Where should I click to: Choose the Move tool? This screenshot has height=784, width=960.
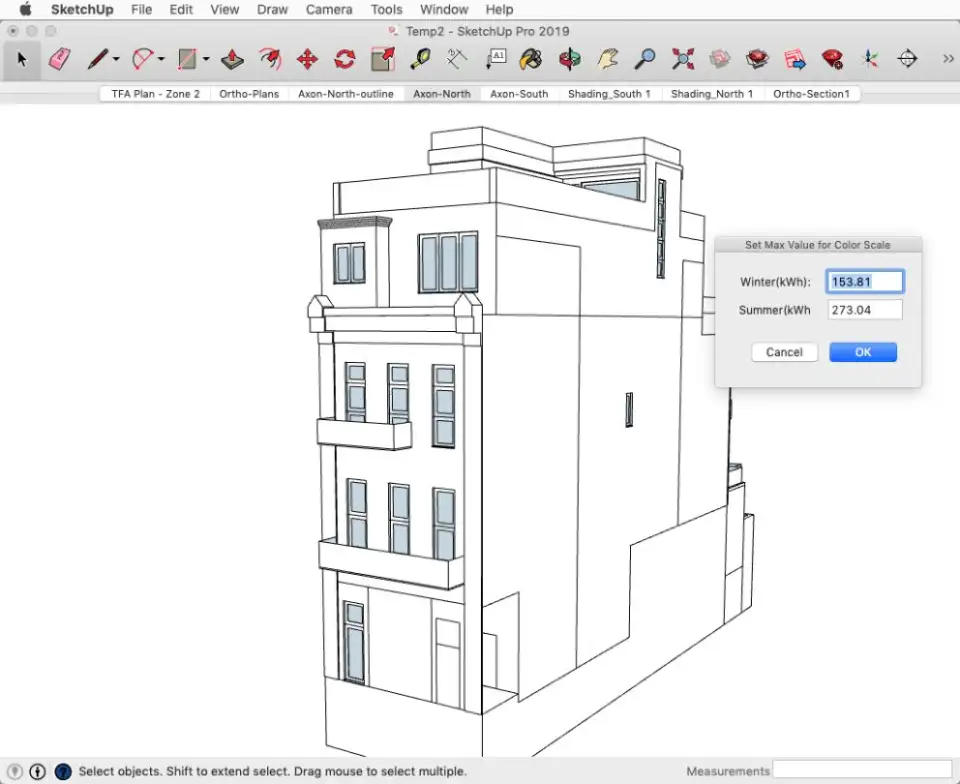point(307,59)
